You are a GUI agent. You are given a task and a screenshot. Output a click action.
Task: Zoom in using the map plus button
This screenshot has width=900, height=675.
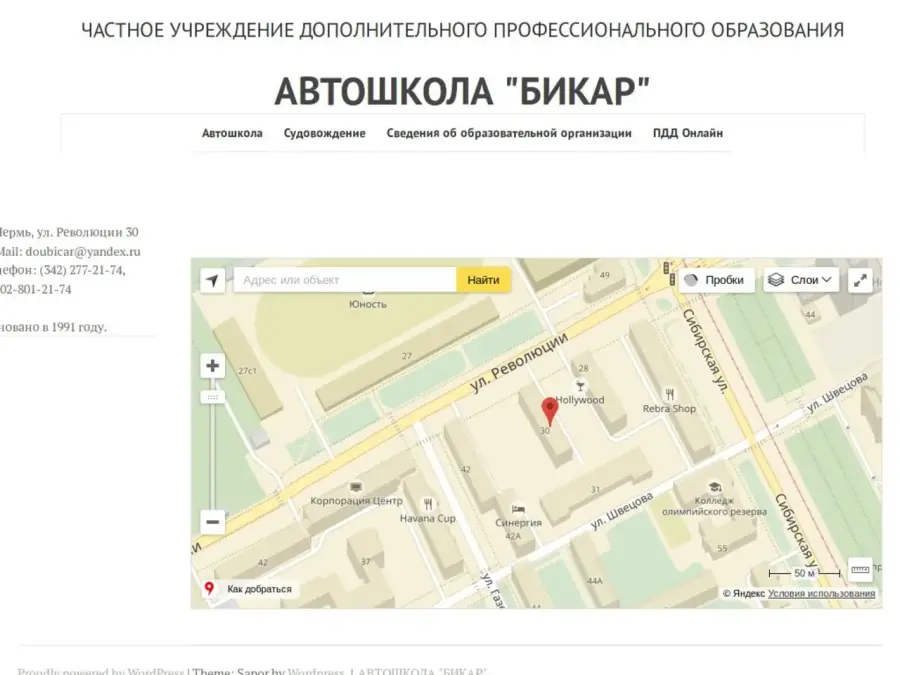pyautogui.click(x=212, y=366)
